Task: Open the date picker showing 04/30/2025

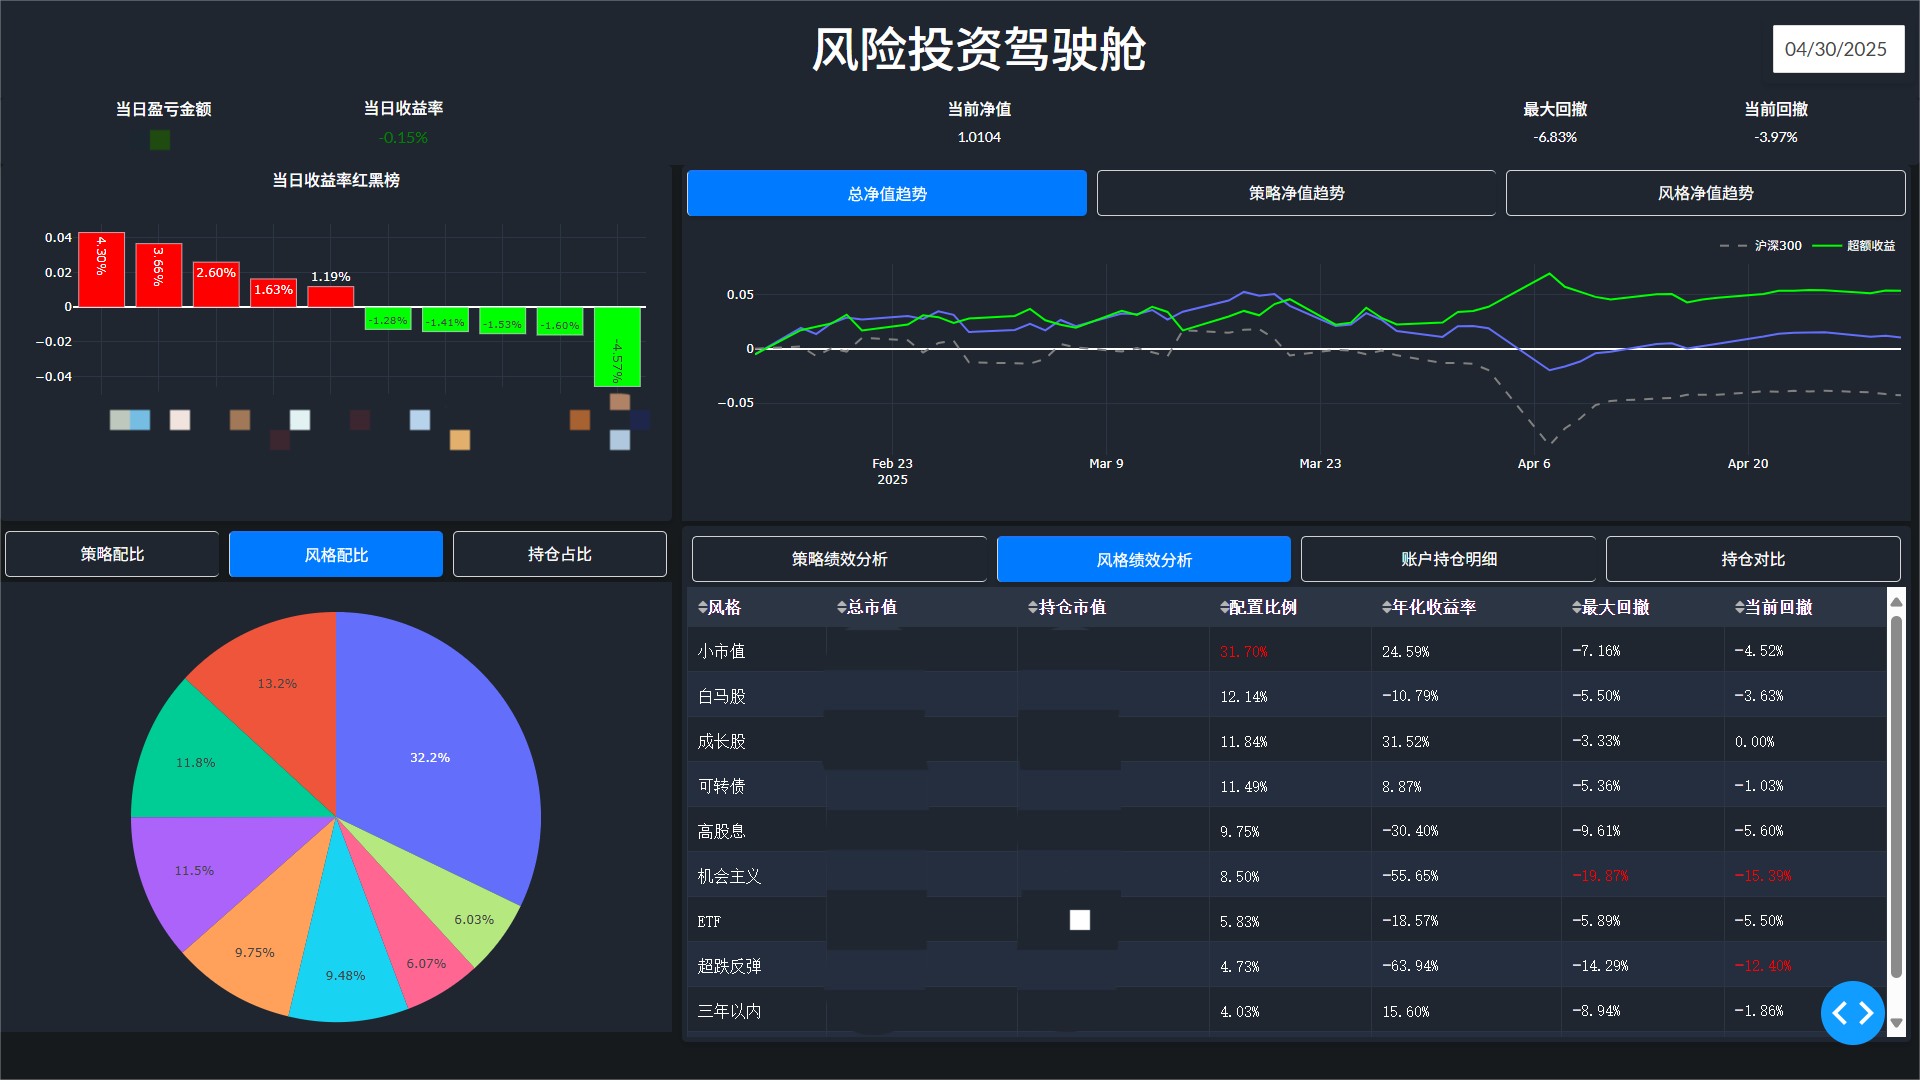Action: tap(1837, 49)
